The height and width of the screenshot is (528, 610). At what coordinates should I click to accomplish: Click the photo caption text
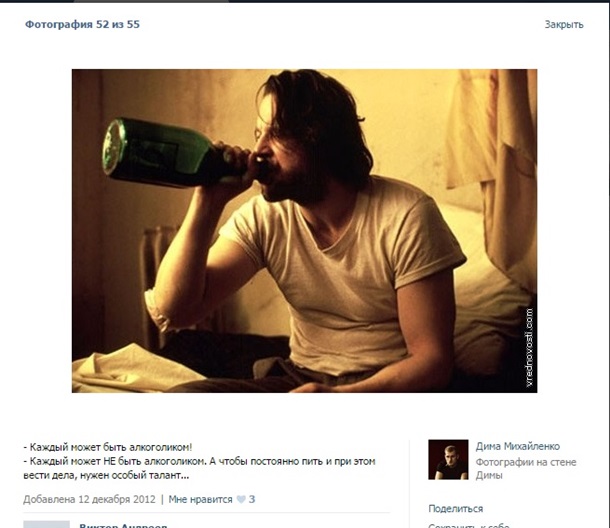[x=199, y=461]
